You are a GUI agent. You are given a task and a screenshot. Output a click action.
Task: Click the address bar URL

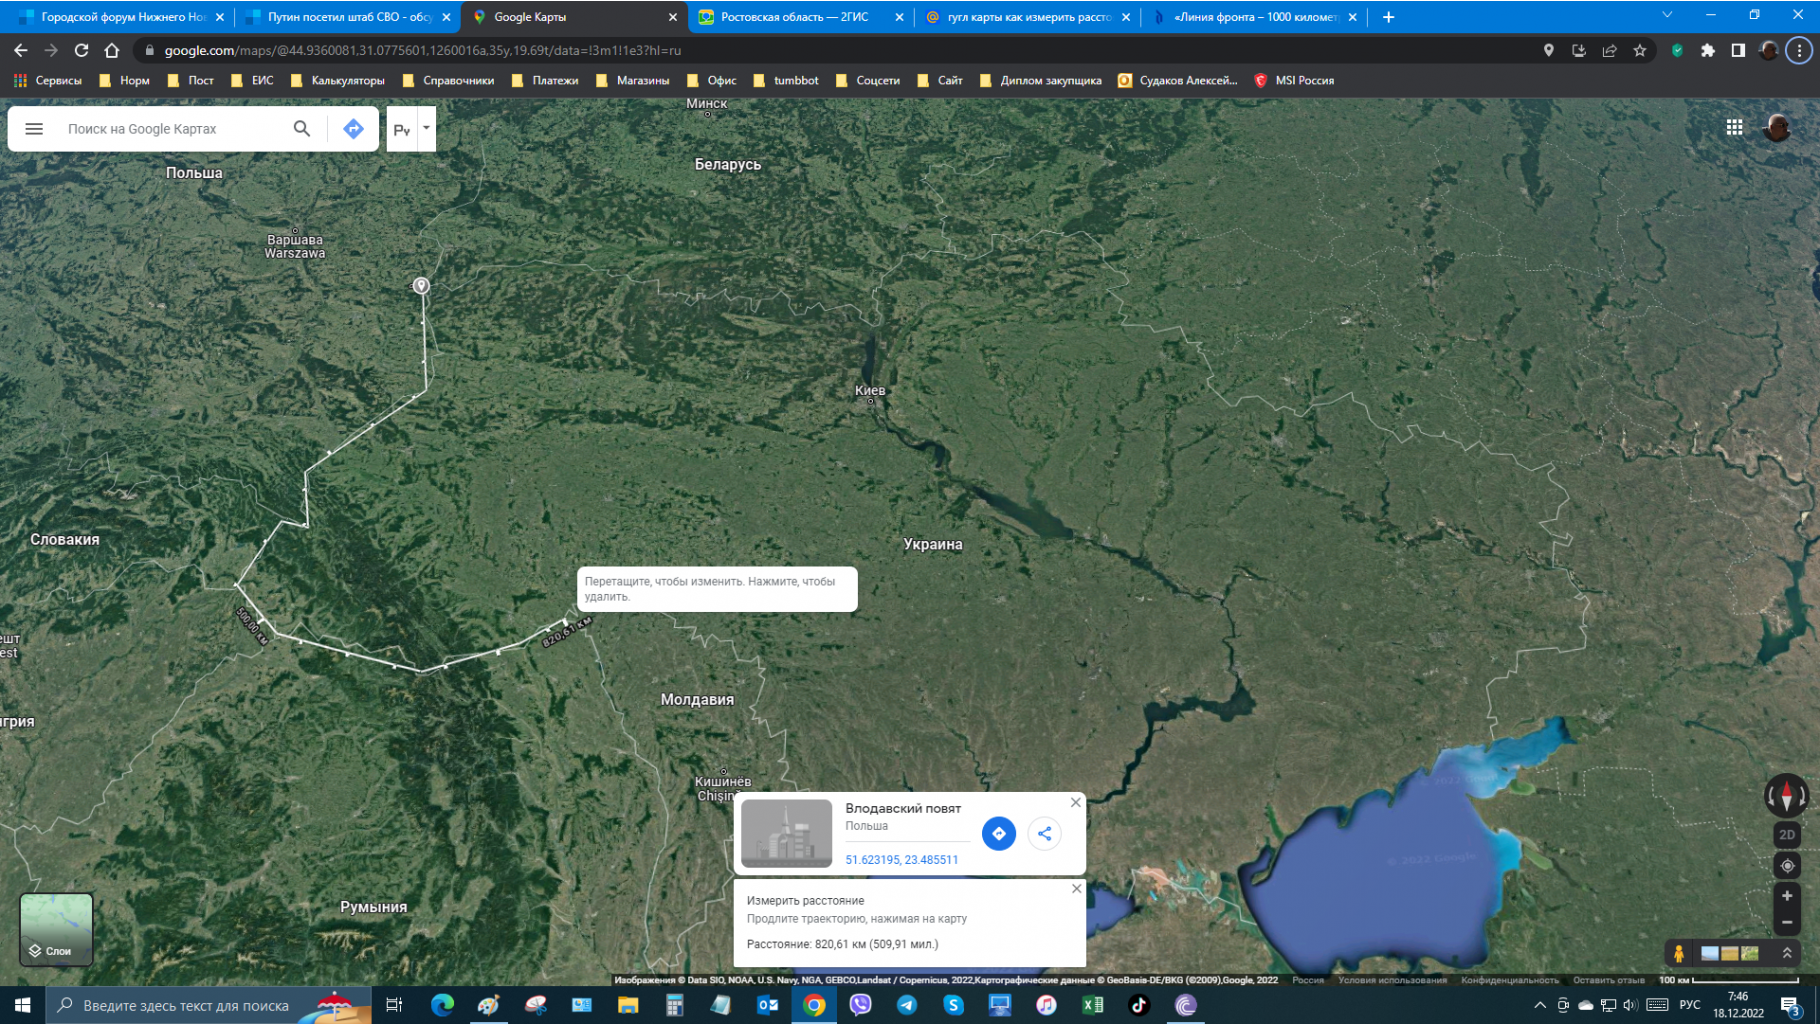point(423,50)
